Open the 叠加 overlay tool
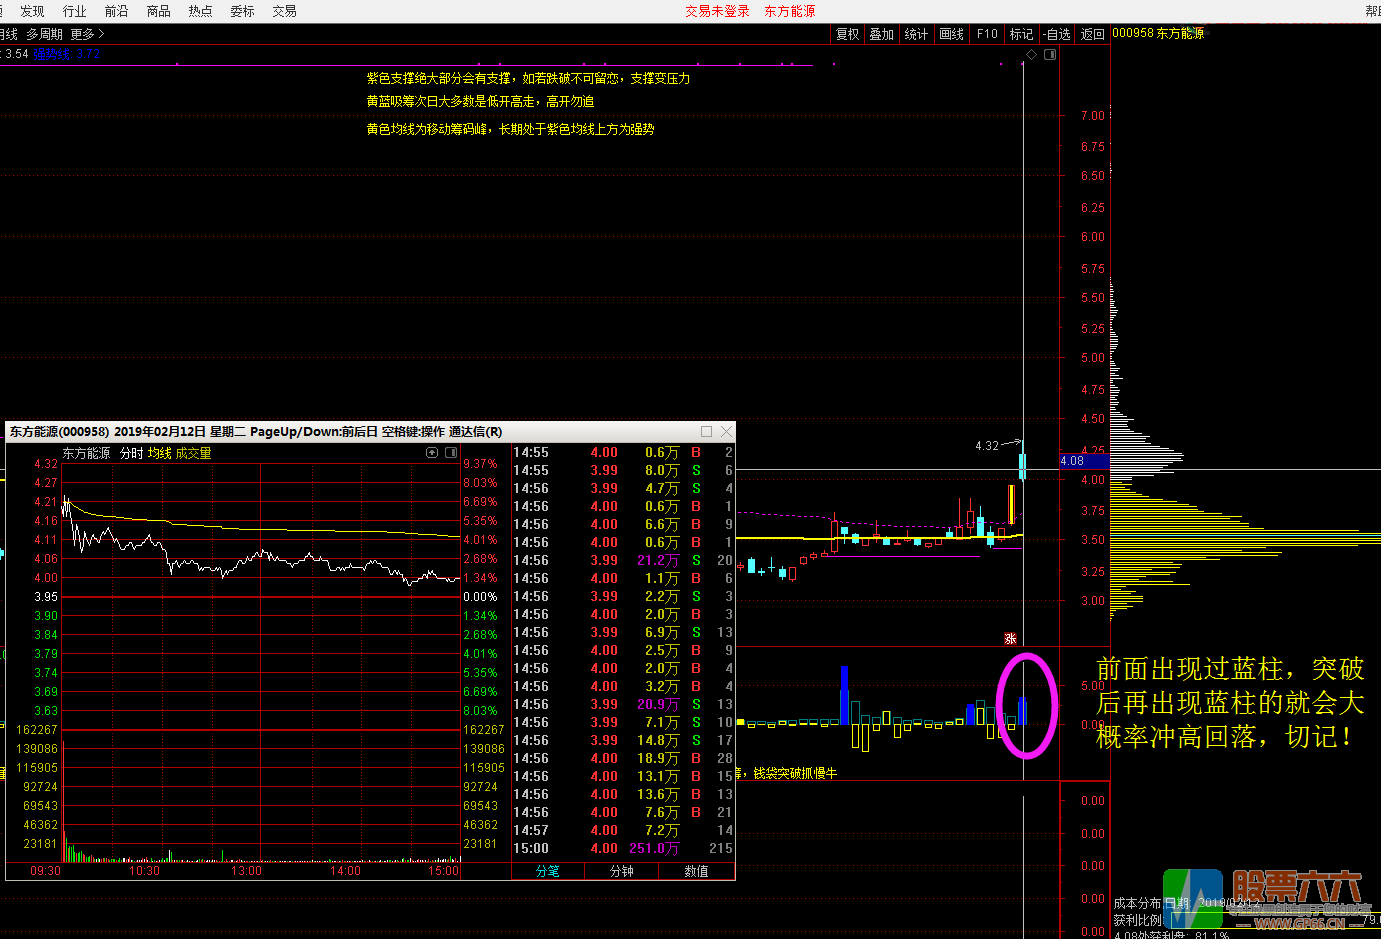Image resolution: width=1381 pixels, height=939 pixels. pos(881,34)
